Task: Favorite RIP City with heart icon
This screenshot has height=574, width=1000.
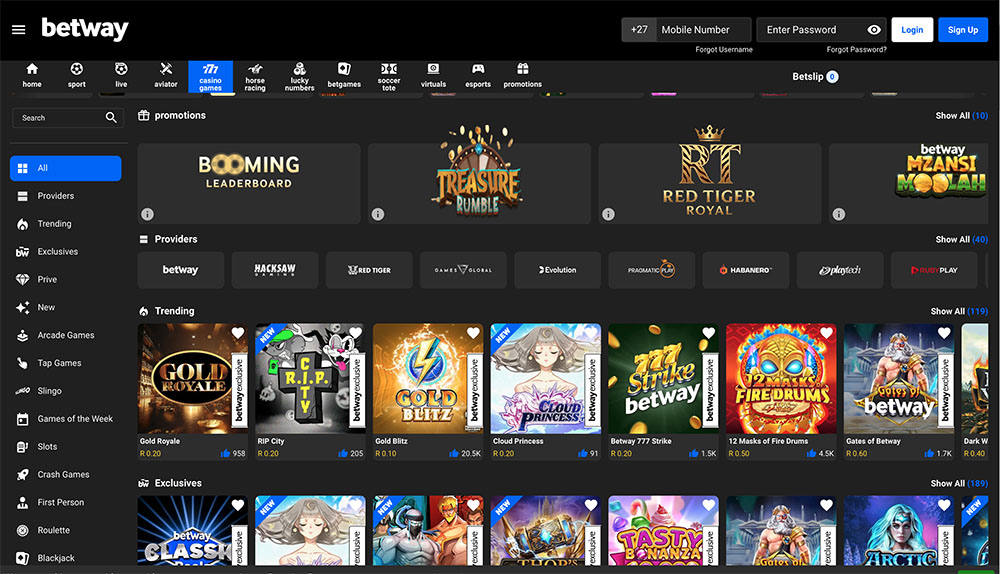Action: [x=355, y=333]
